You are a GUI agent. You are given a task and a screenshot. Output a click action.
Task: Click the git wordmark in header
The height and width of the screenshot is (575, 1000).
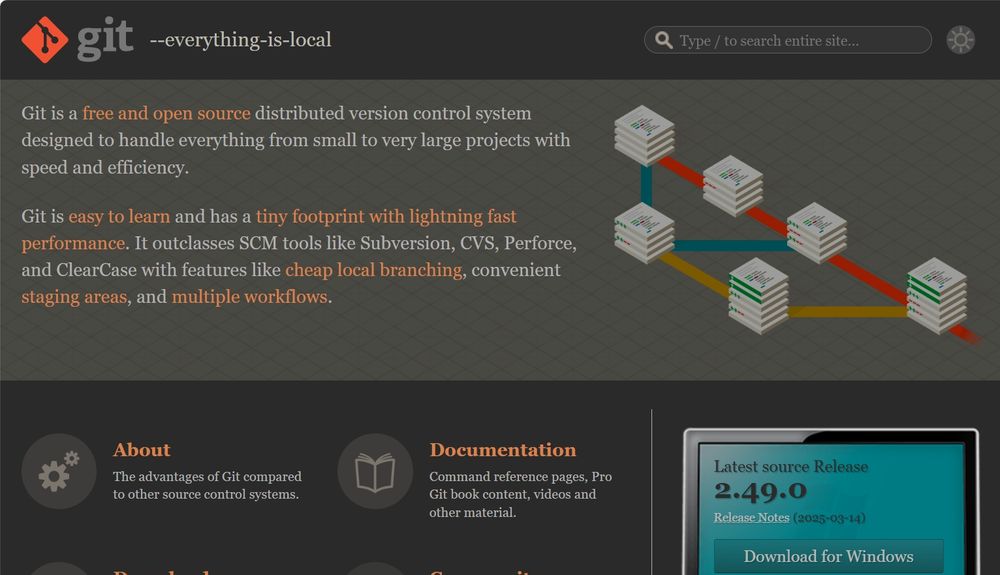(x=105, y=40)
